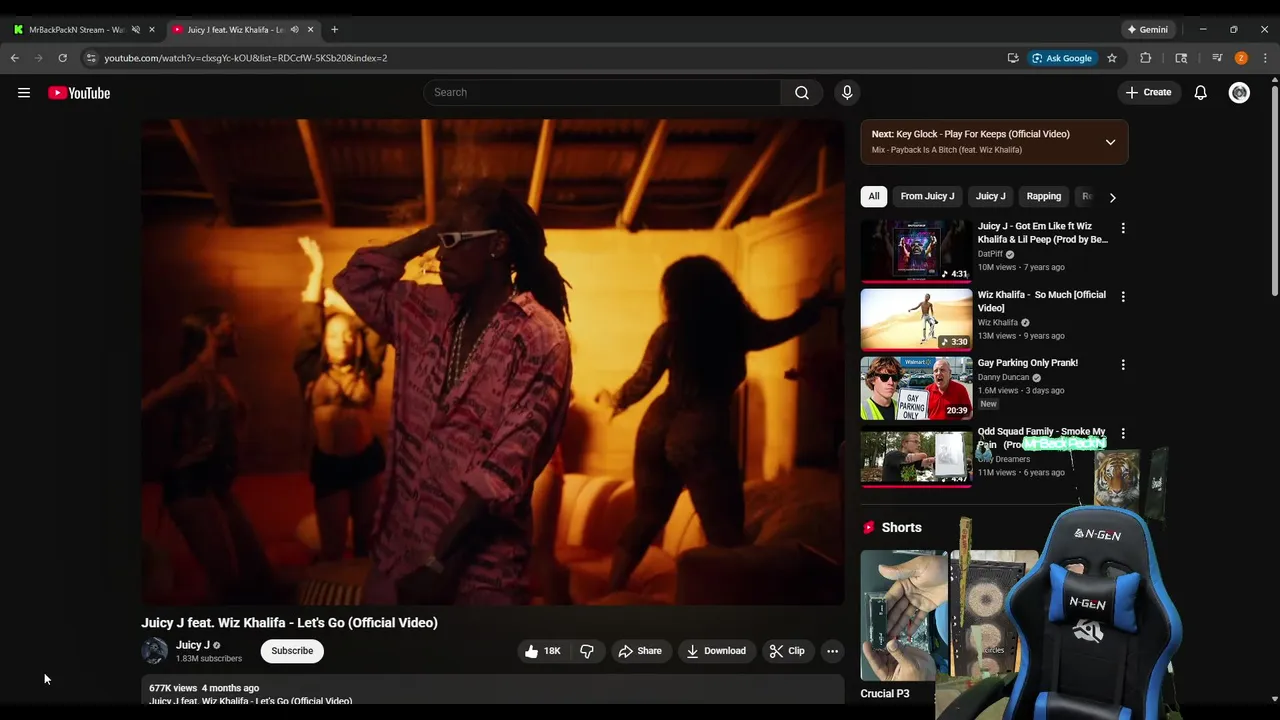The width and height of the screenshot is (1280, 720).
Task: Show more filter chips with arrow
Action: 1112,197
